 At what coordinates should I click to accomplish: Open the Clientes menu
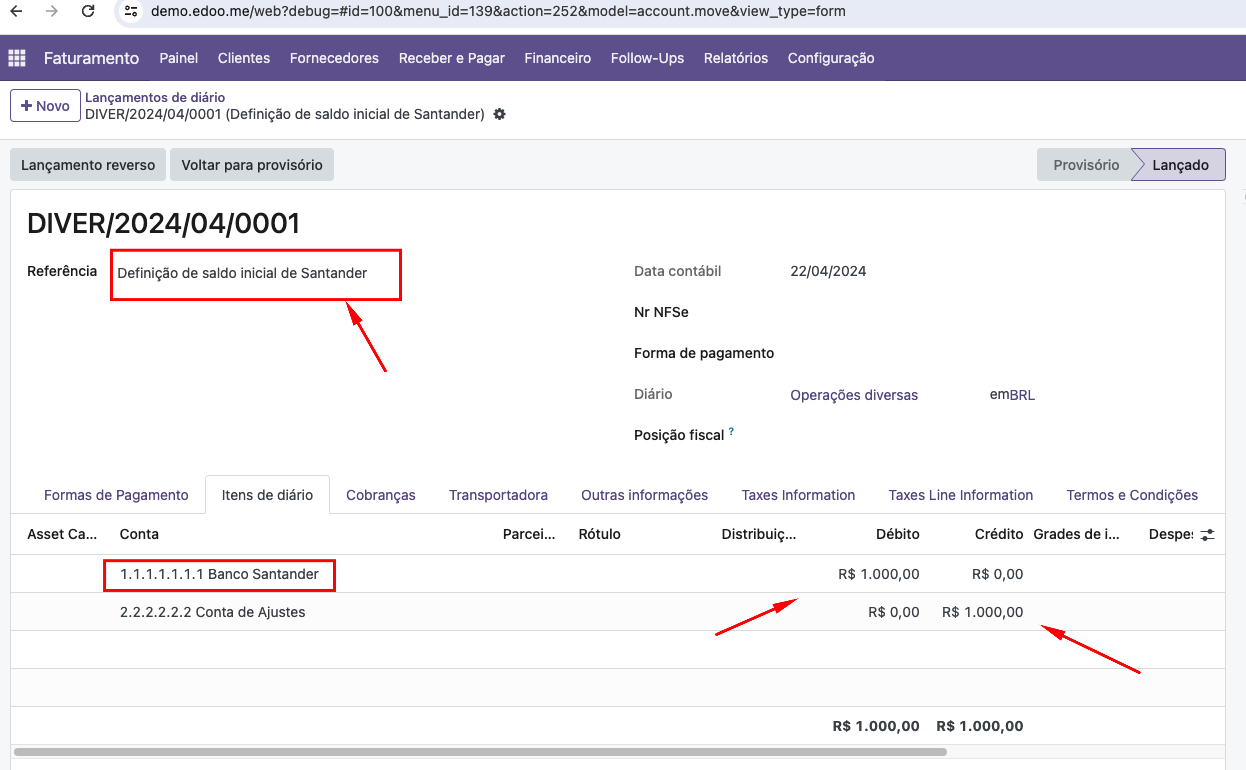pyautogui.click(x=244, y=58)
